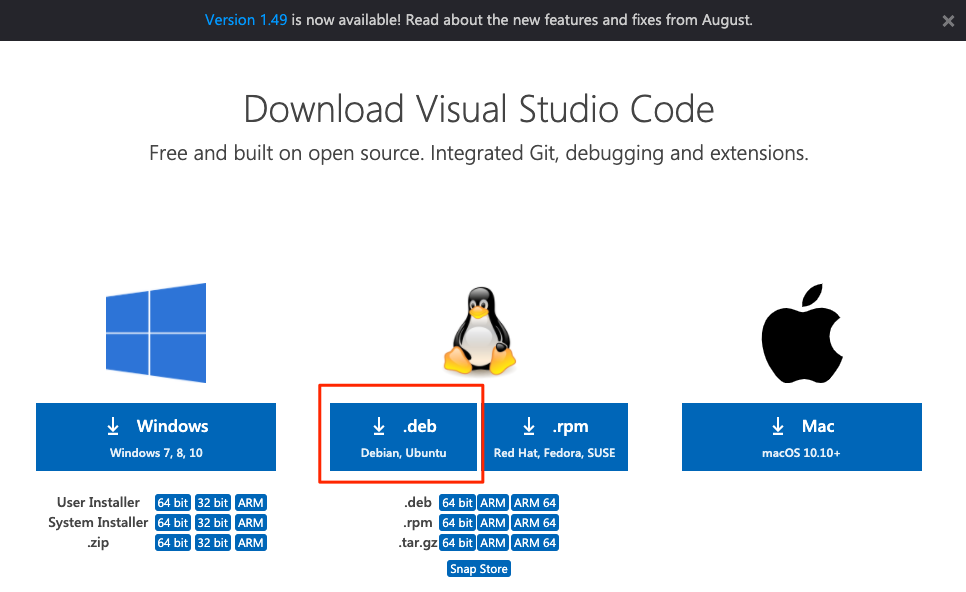Choose System Installer 64 bit download

tap(172, 523)
